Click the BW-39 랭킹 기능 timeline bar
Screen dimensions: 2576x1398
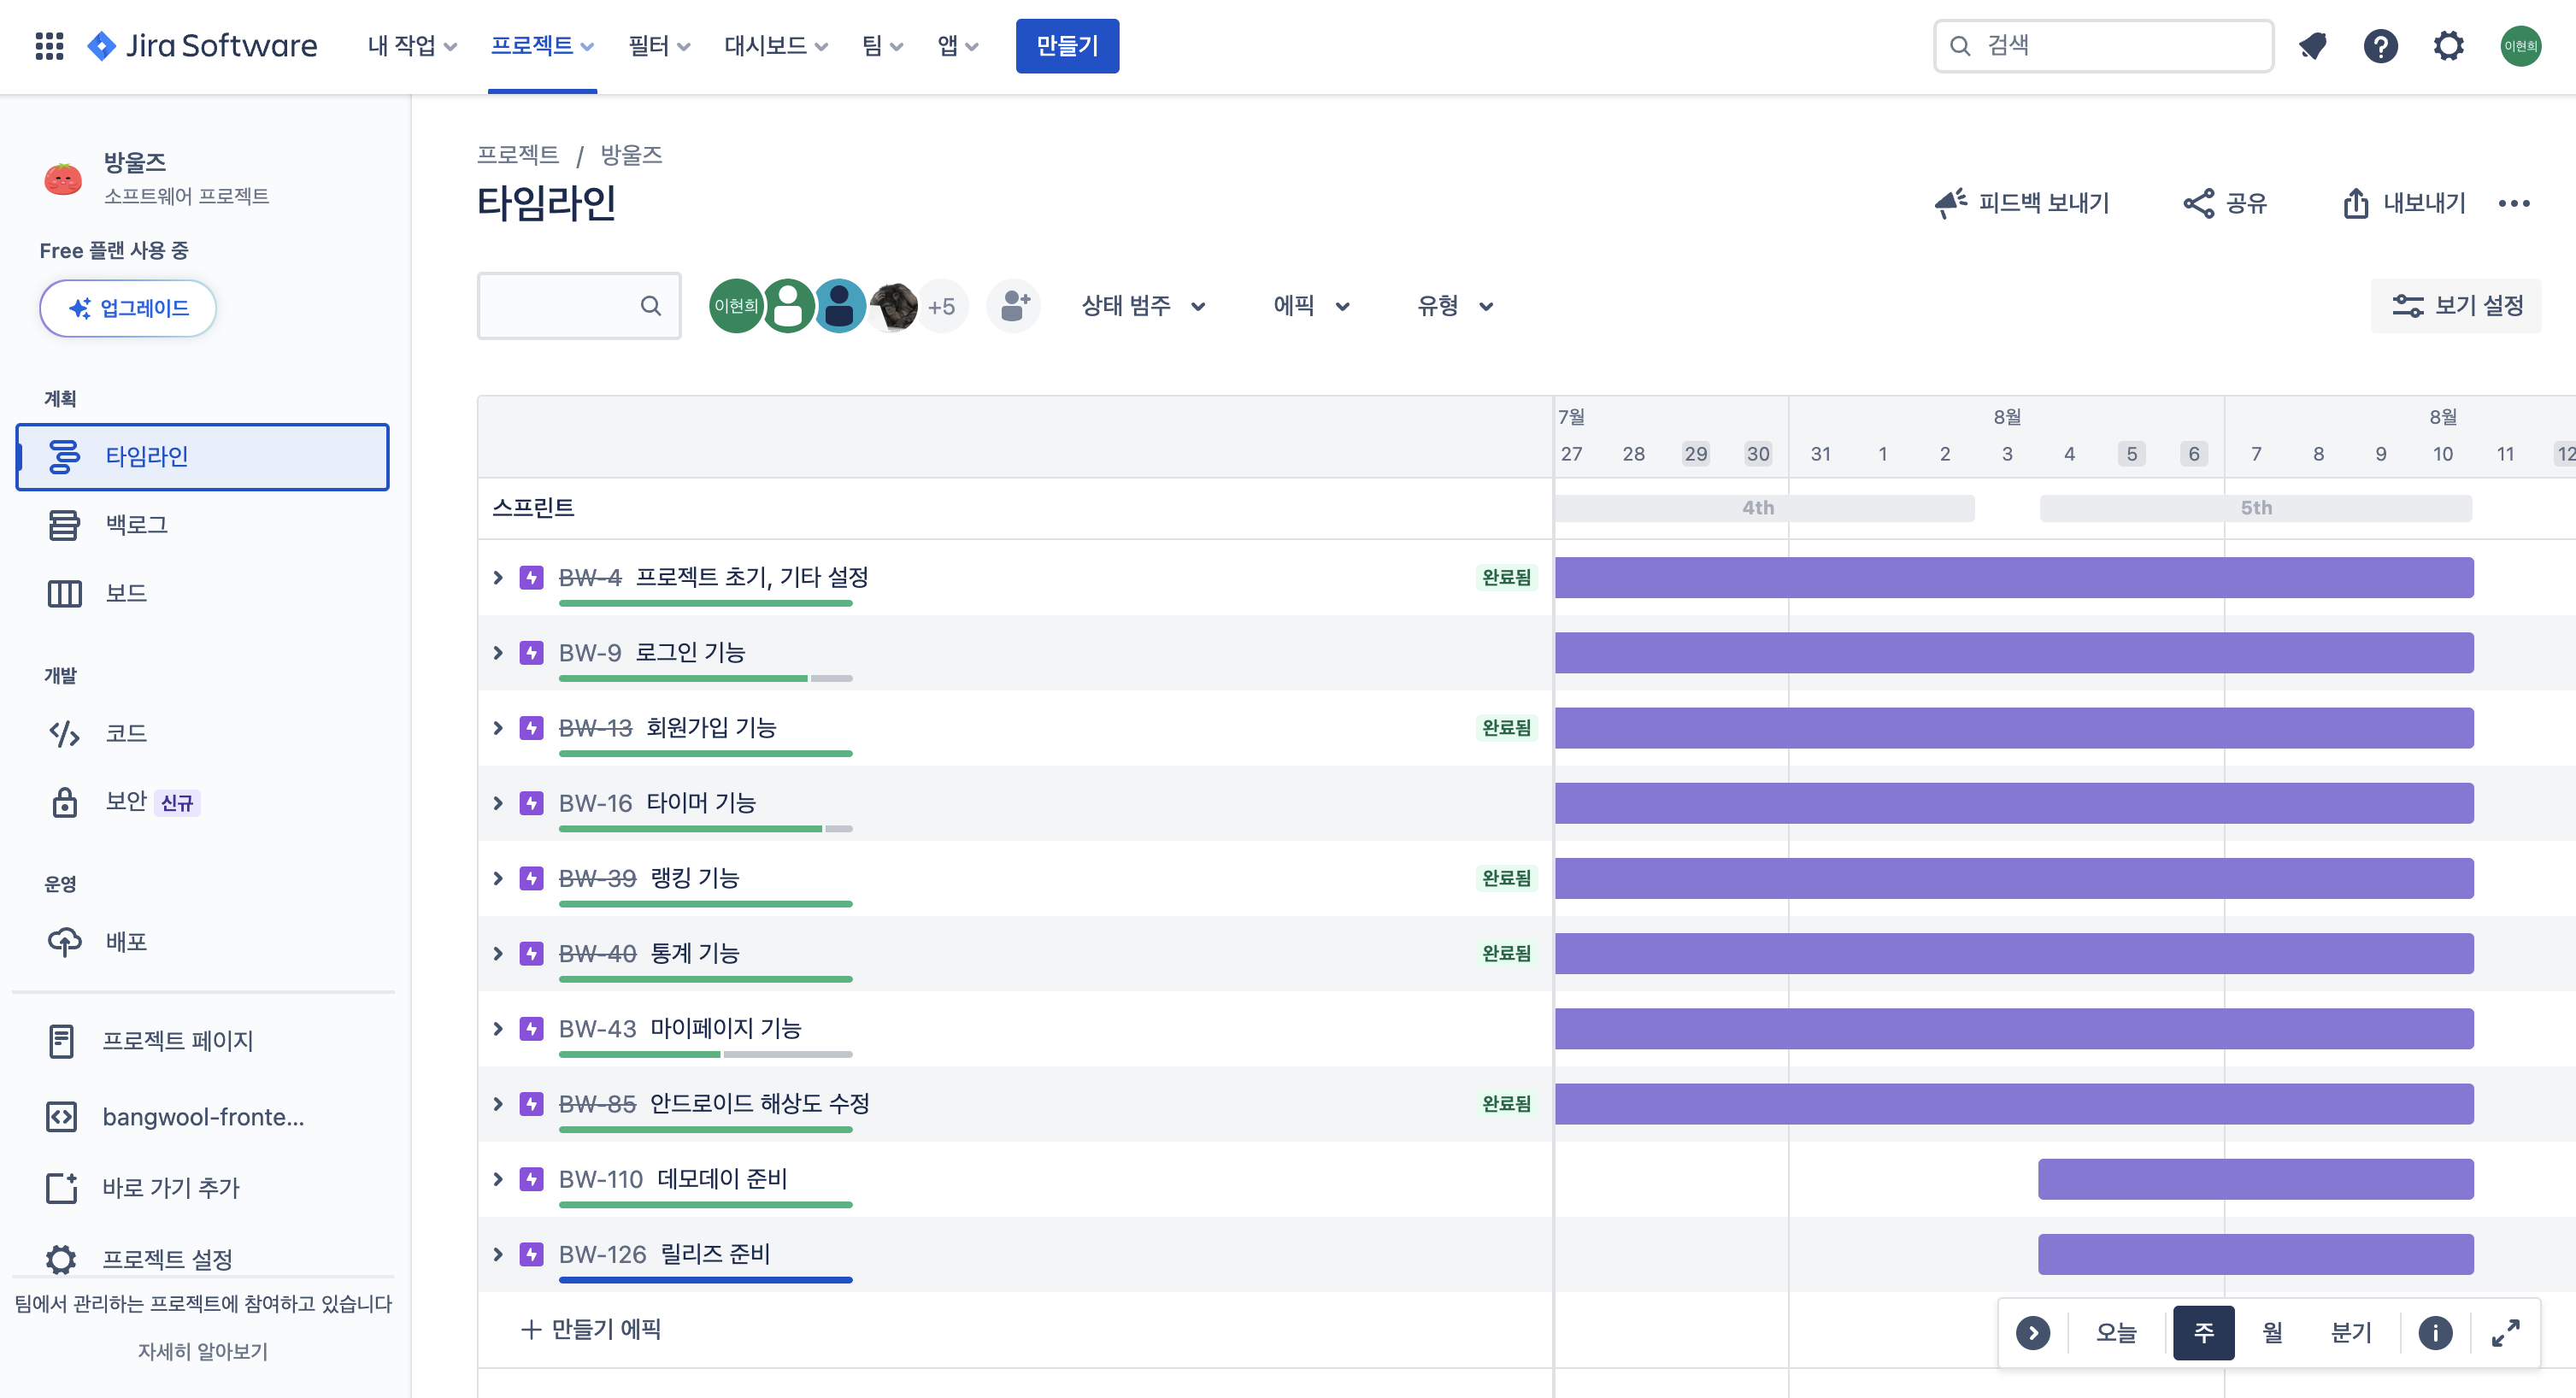2014,879
